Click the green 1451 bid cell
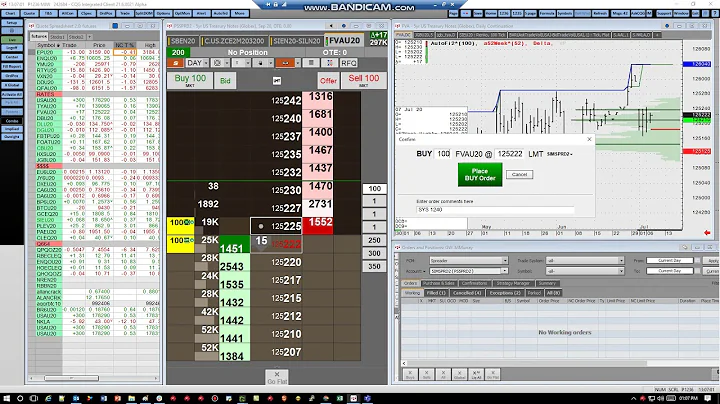Screen dimensions: 720x404 click(x=234, y=244)
